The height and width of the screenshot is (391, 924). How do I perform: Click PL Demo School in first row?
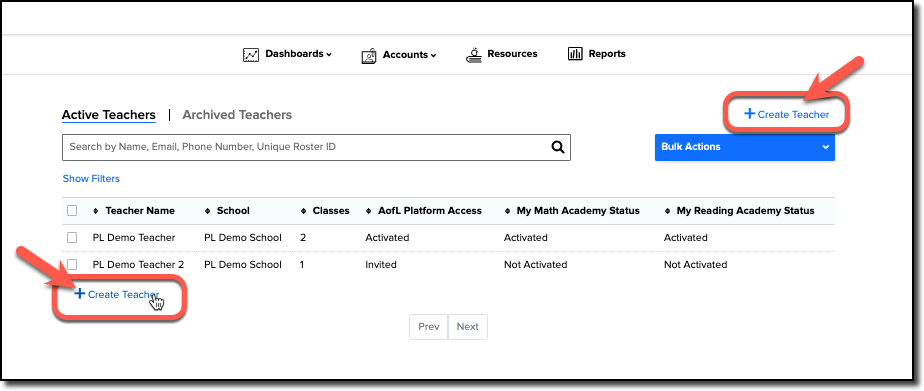pyautogui.click(x=243, y=238)
